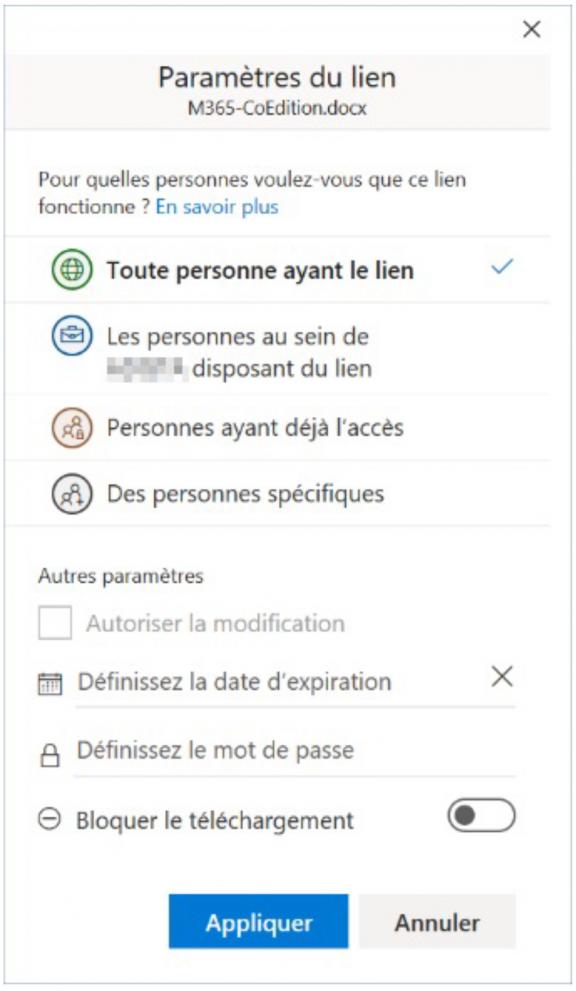576x991 pixels.
Task: Click the calendar icon for expiration date
Action: pos(51,684)
